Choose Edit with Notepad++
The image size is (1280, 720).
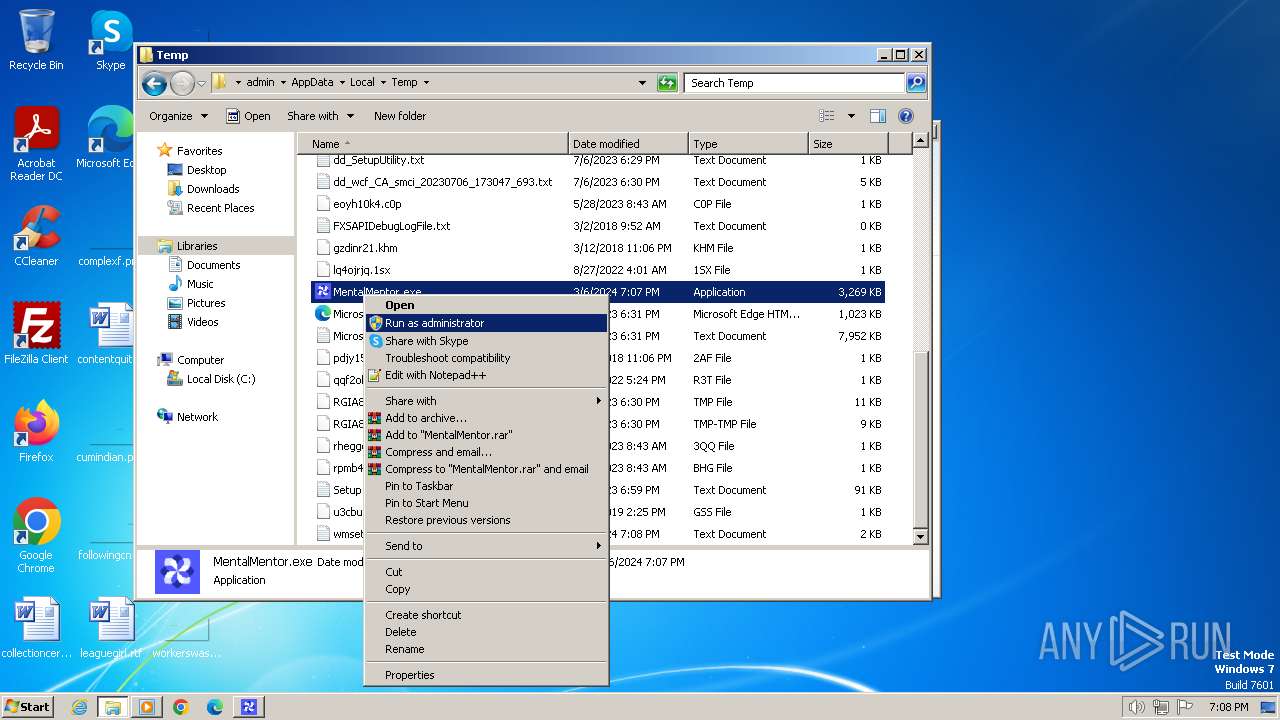486,375
